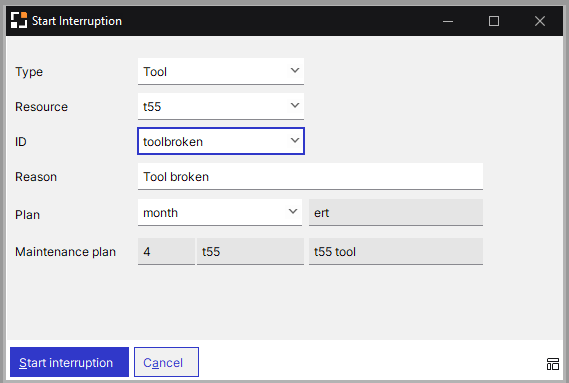Screen dimensions: 569x383
Task: Click the Start Interruption title bar text
Action: click(77, 21)
